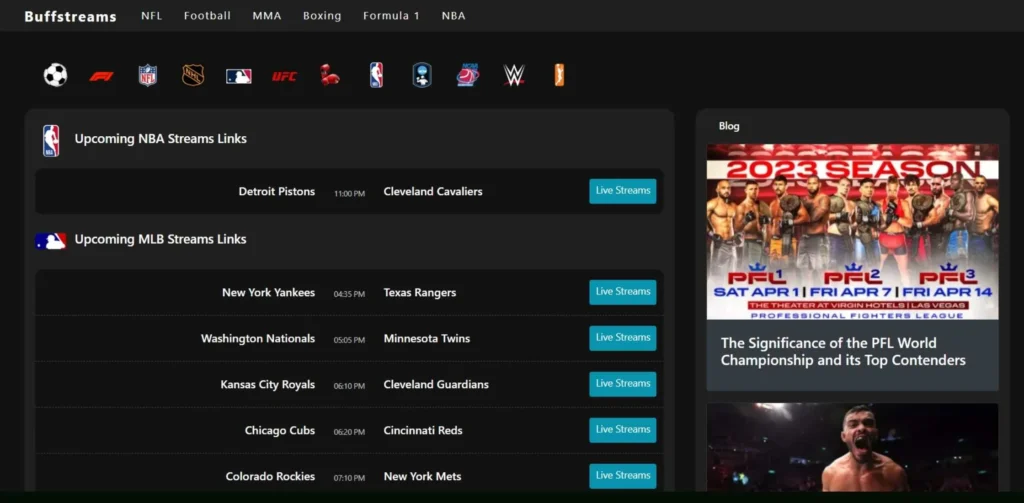Screen dimensions: 1024x503
Task: Click the 07:10 PM game time
Action: coord(349,478)
